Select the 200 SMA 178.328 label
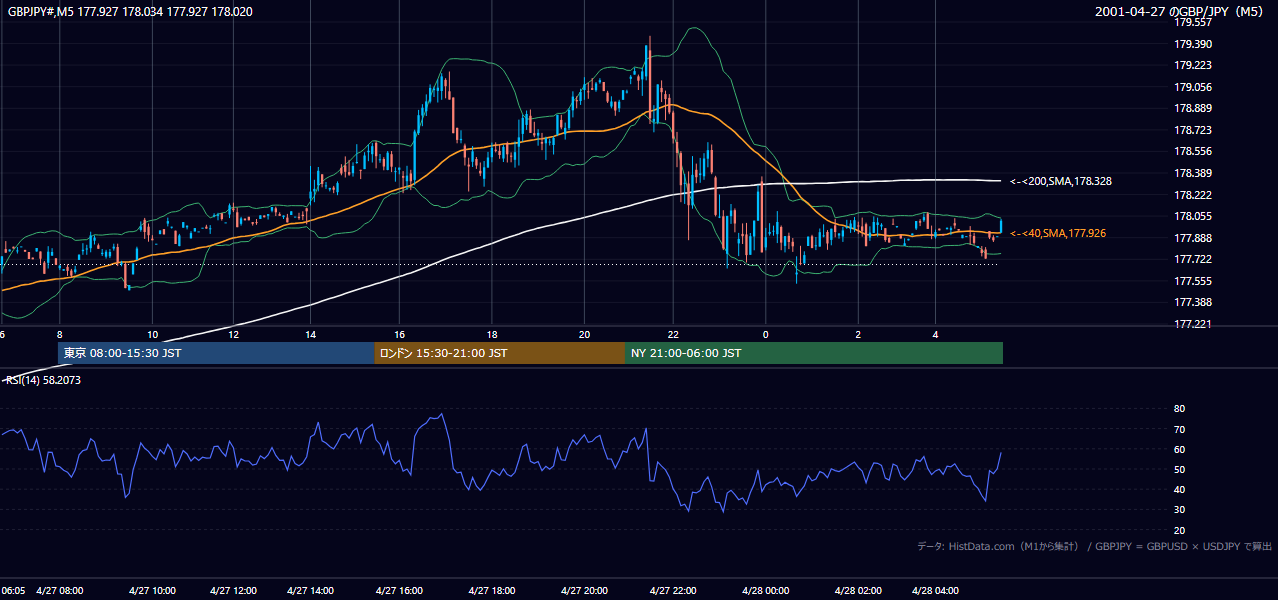 click(x=1061, y=181)
